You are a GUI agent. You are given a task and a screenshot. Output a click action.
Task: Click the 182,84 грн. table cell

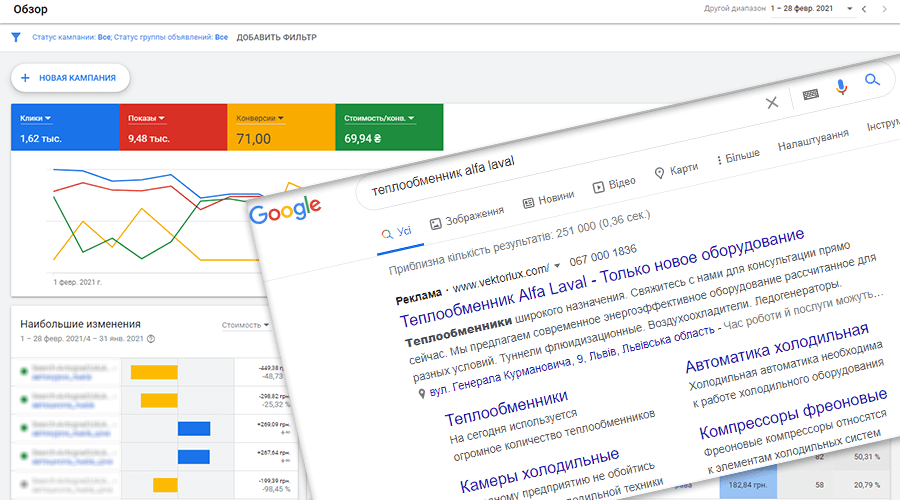click(x=747, y=485)
